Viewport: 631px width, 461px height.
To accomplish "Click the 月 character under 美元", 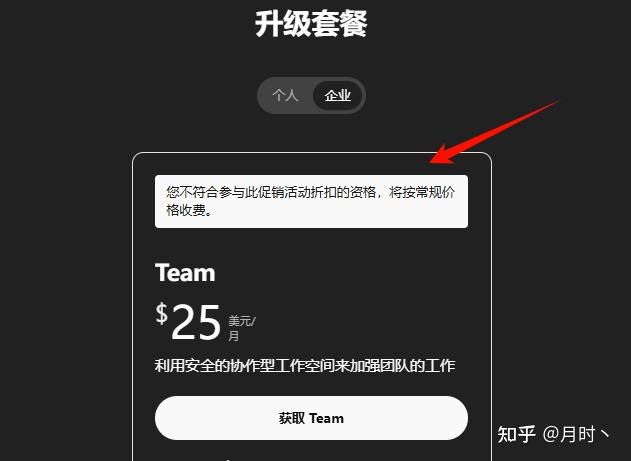I will [x=233, y=335].
